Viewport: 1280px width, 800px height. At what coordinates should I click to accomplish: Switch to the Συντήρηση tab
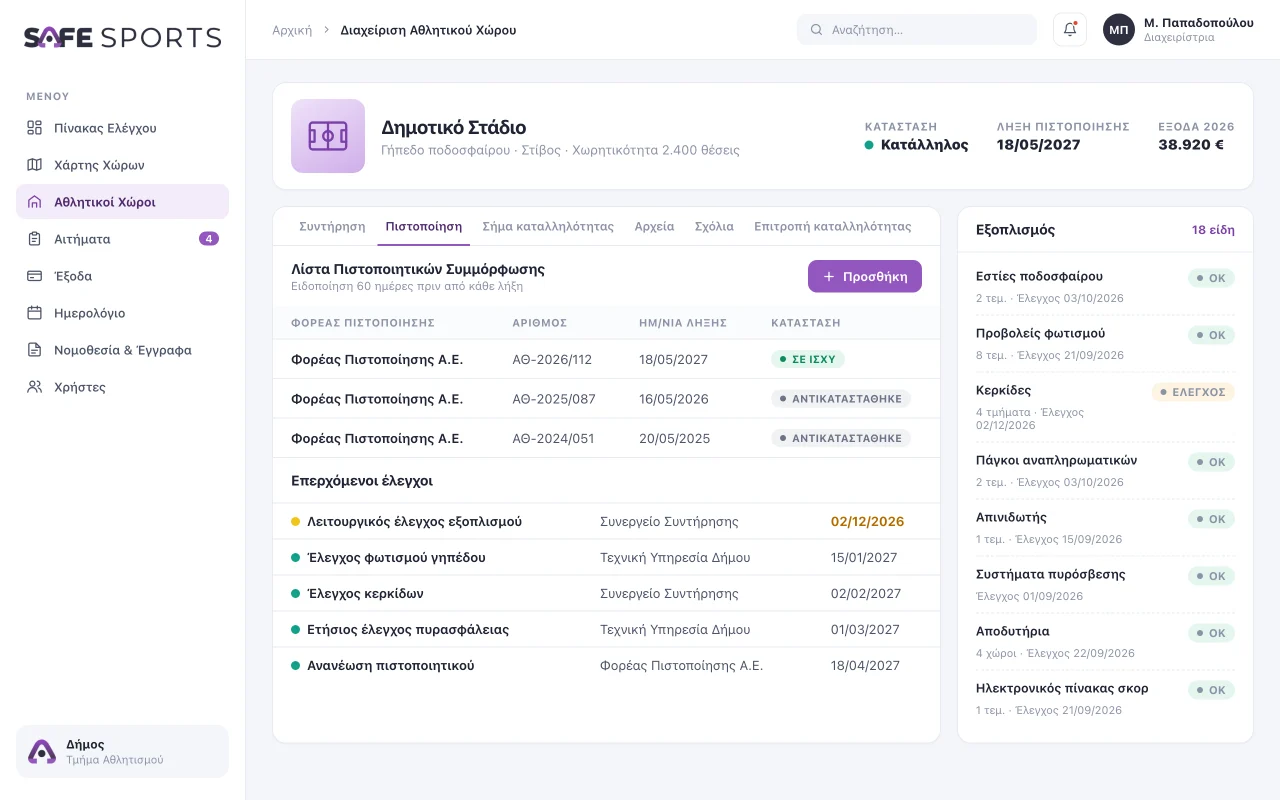pyautogui.click(x=332, y=227)
